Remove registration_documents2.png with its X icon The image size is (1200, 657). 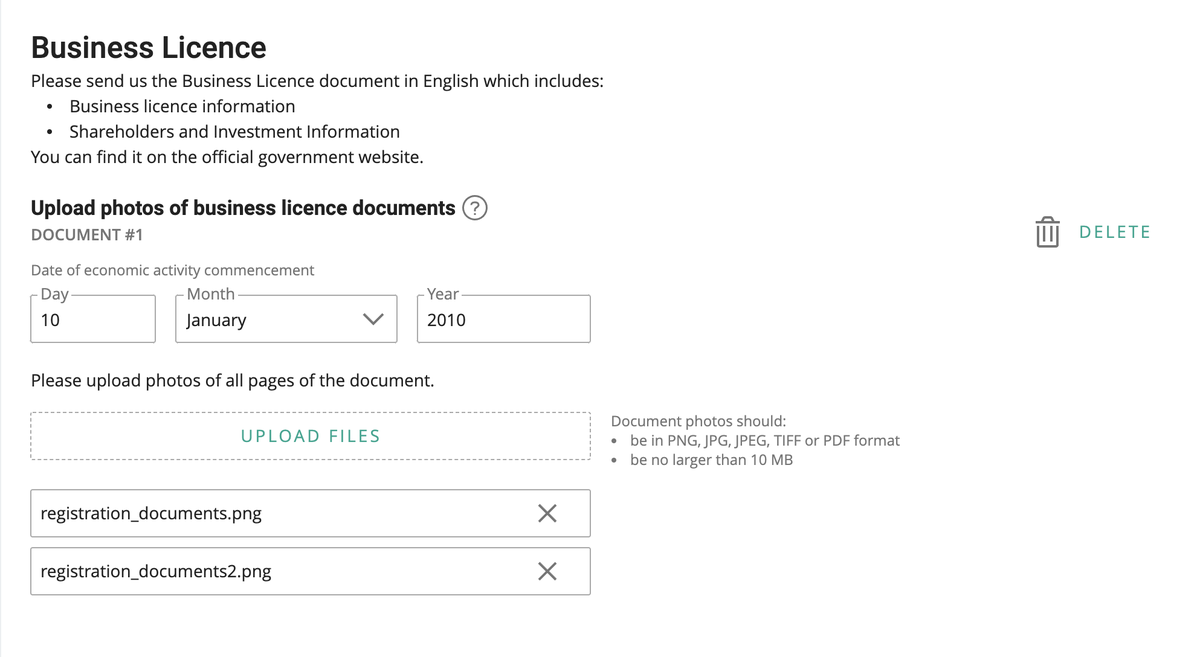pos(547,571)
